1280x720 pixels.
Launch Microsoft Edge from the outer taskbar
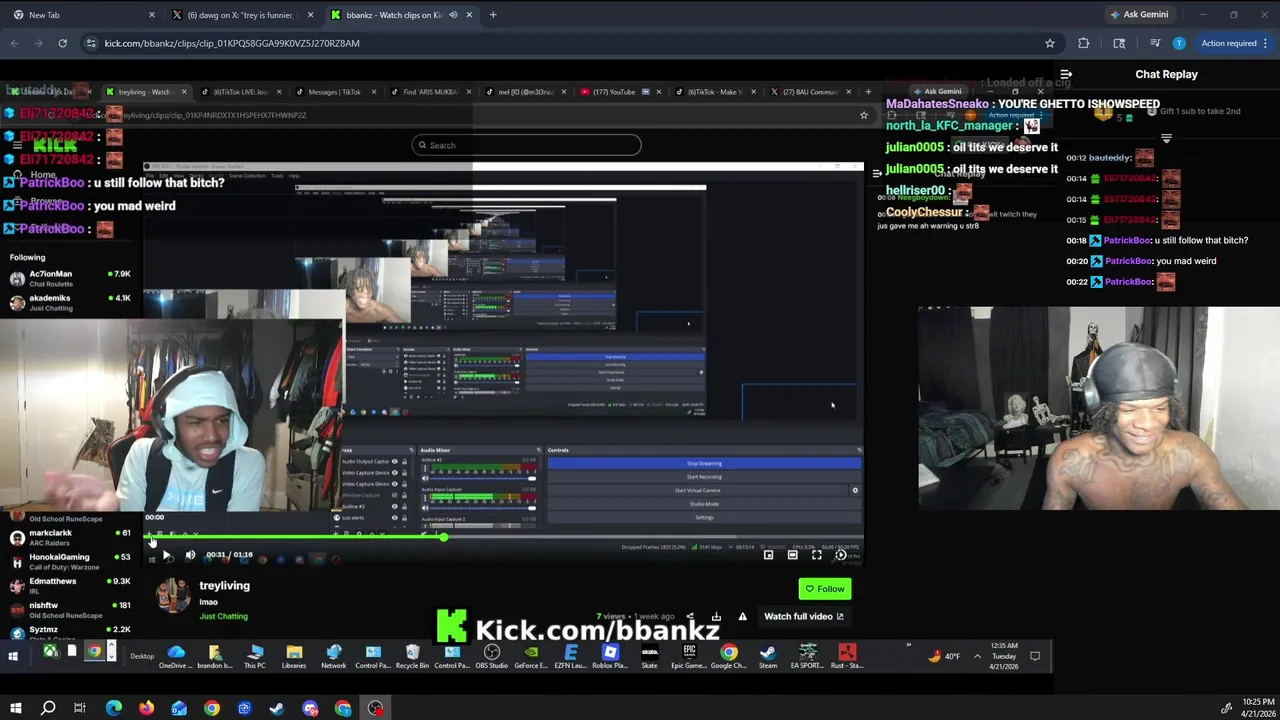(114, 708)
